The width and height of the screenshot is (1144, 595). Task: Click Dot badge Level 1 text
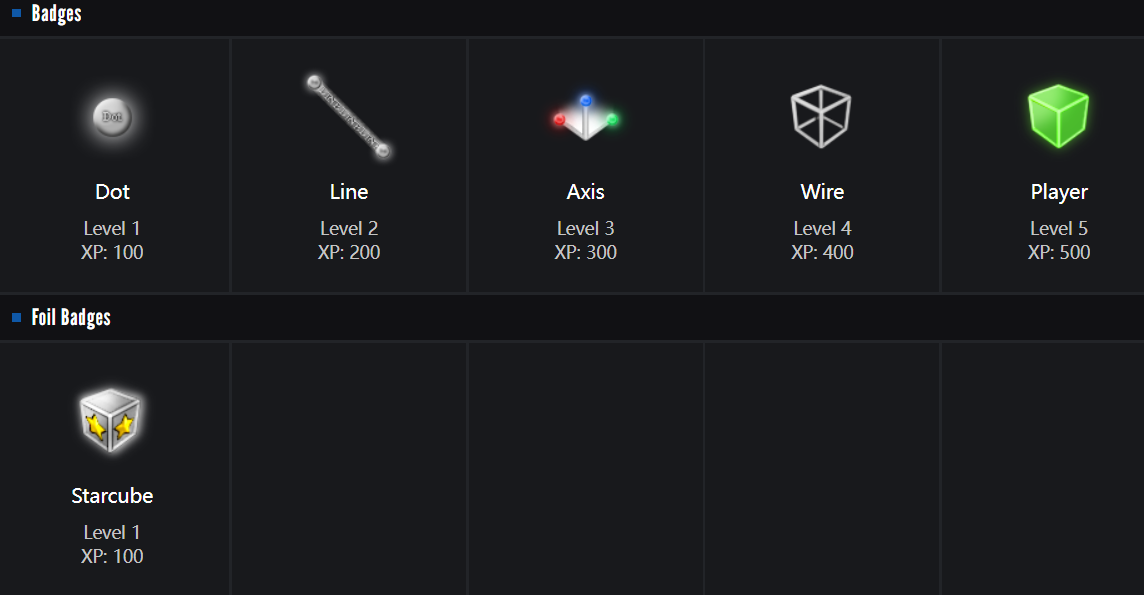tap(112, 229)
